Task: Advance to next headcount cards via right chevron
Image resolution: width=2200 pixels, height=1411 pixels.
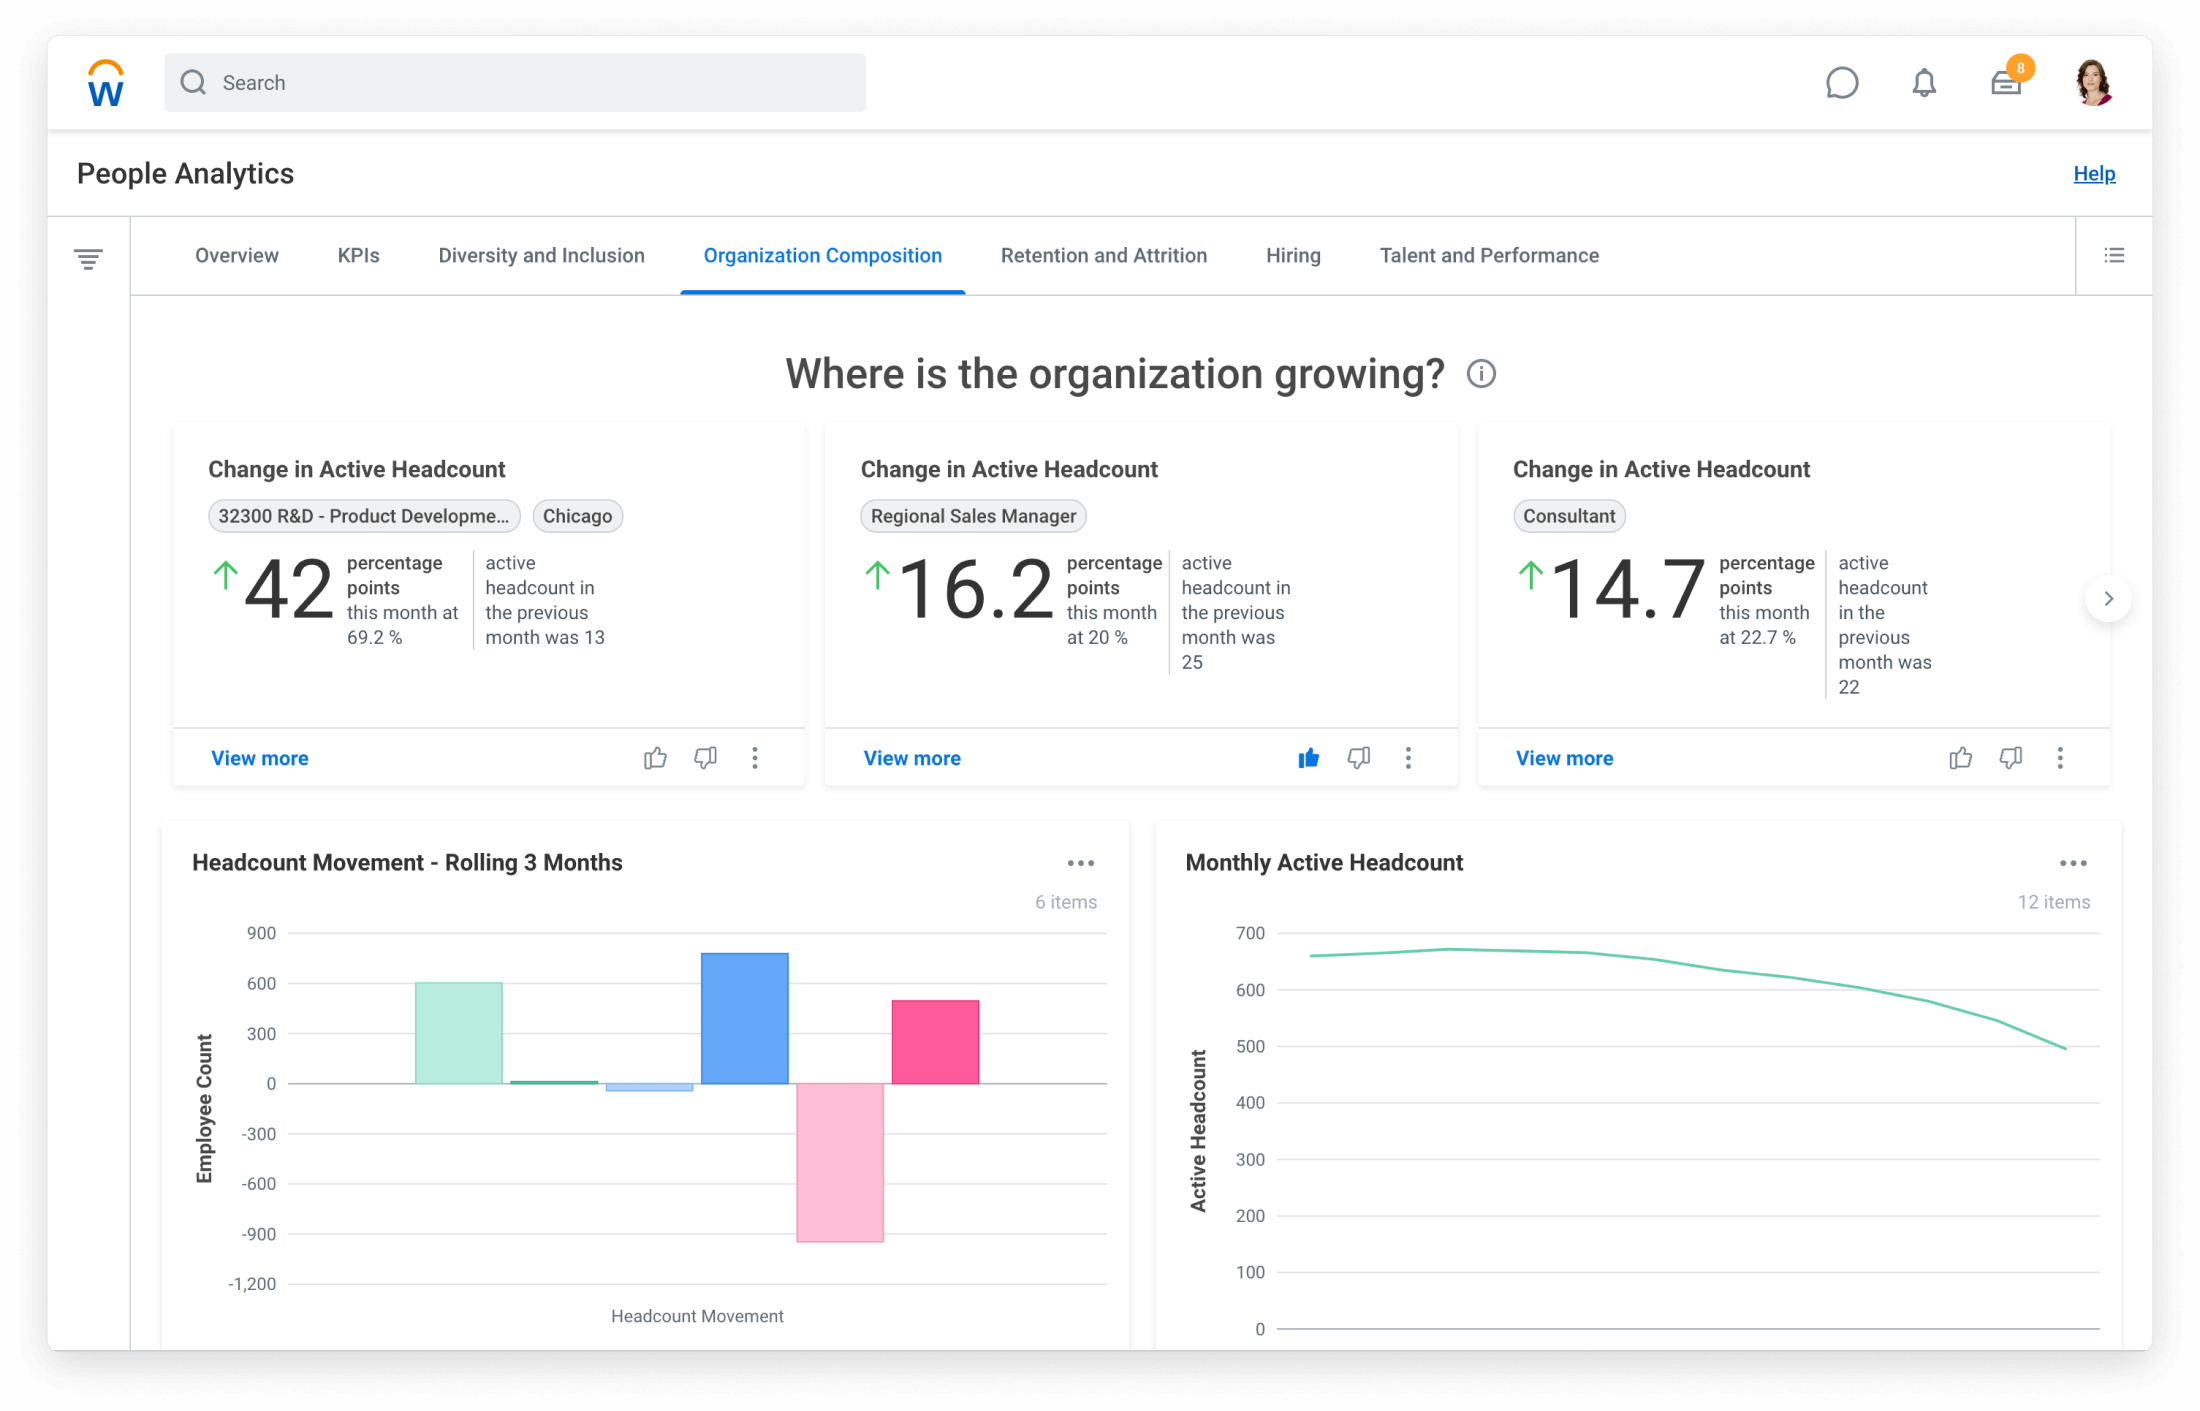Action: pos(2108,598)
